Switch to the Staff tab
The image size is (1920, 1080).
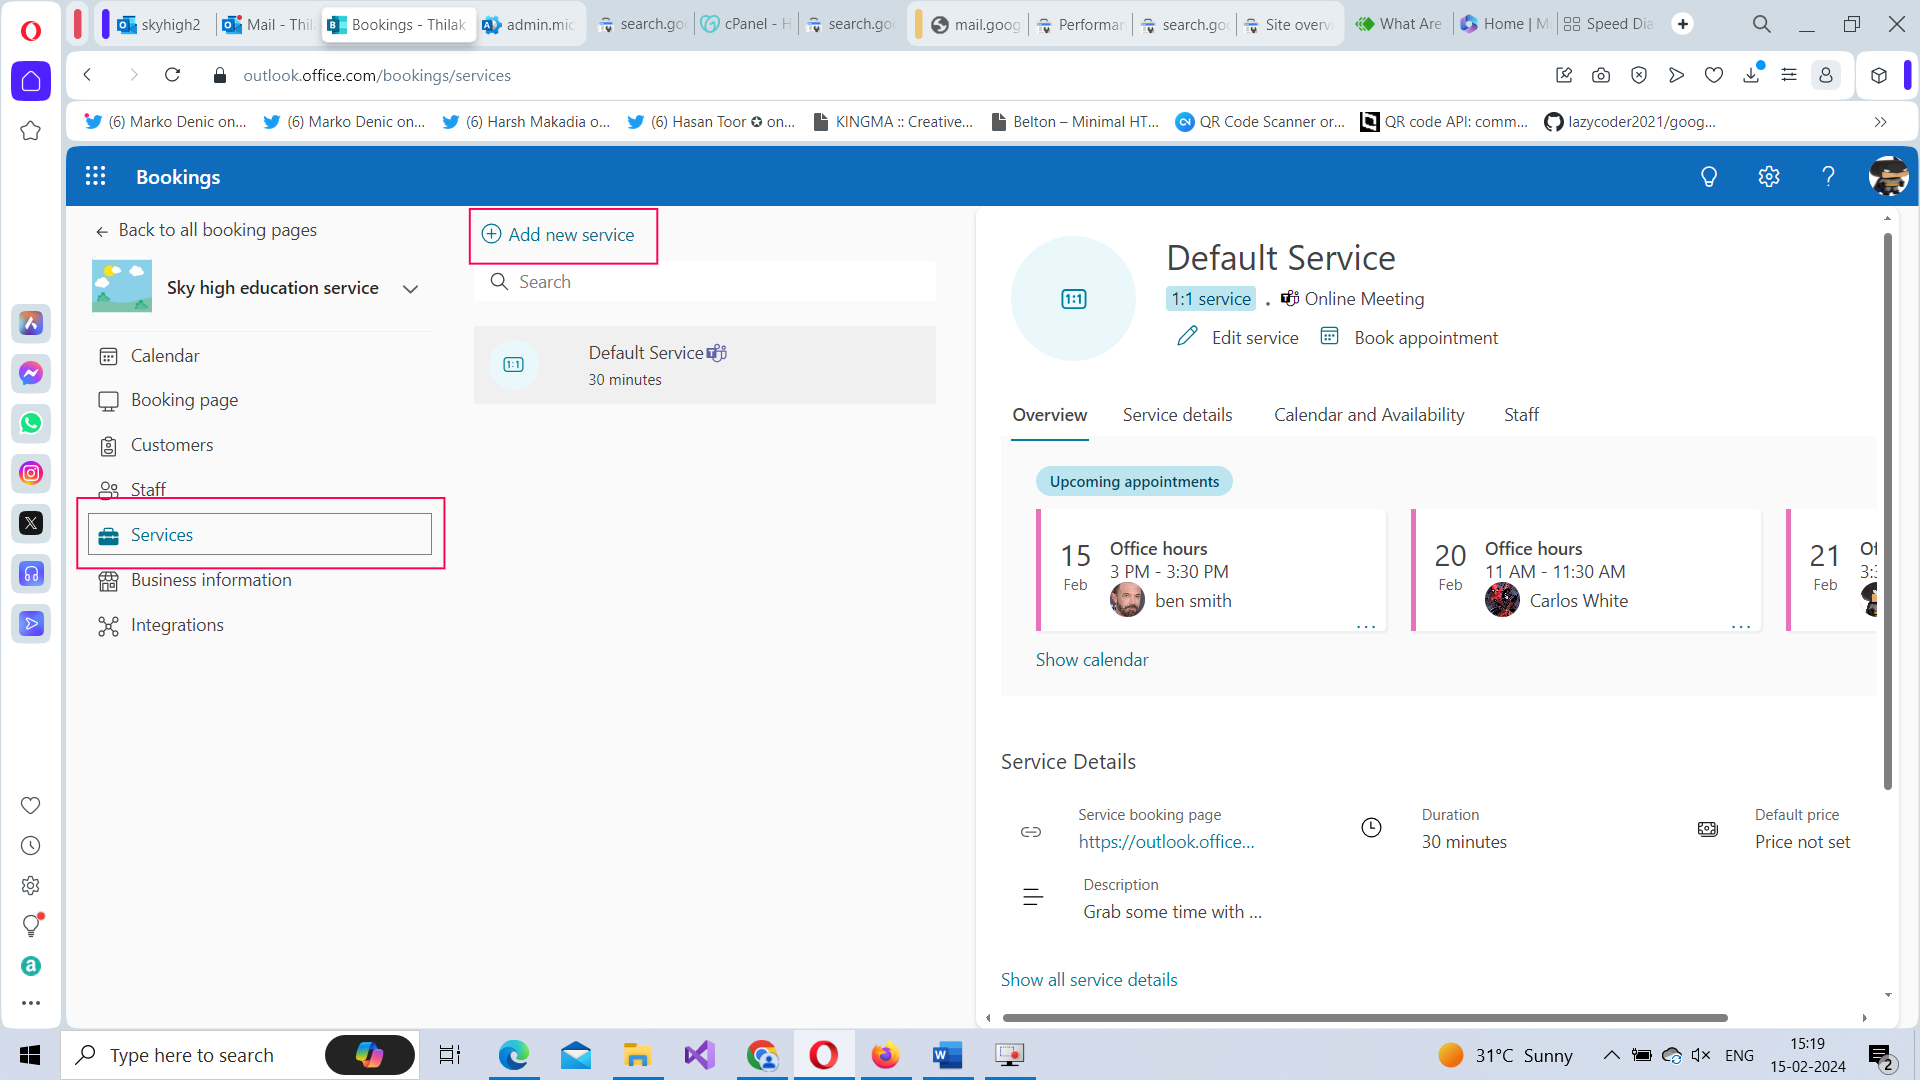click(1521, 414)
